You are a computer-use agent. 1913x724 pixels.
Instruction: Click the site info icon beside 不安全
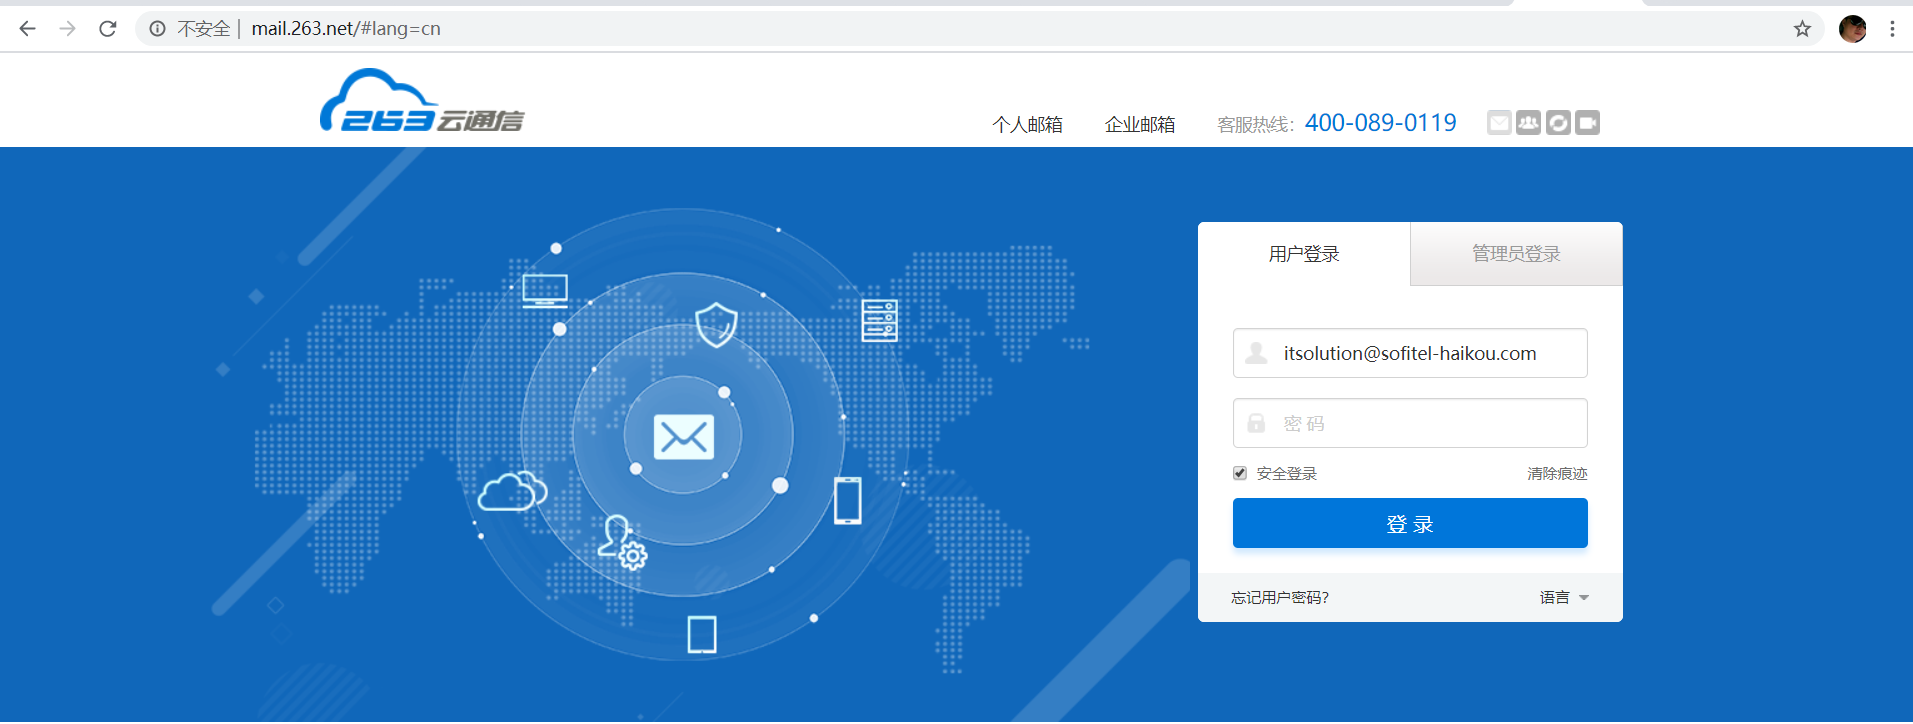pyautogui.click(x=157, y=29)
